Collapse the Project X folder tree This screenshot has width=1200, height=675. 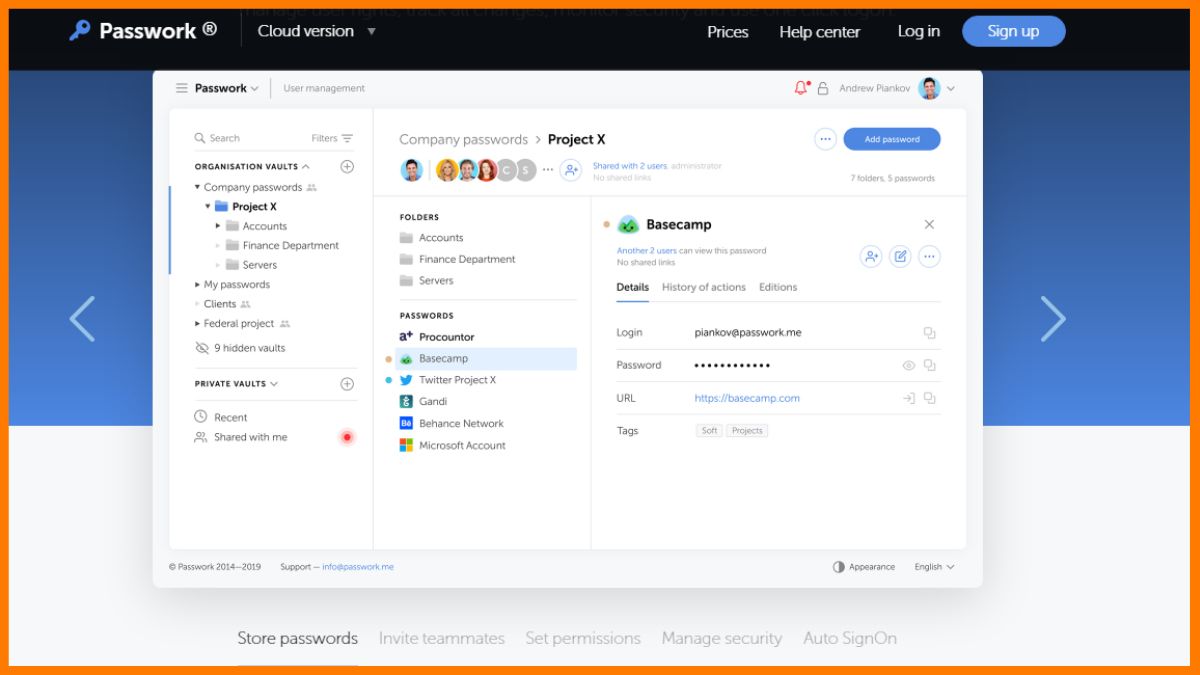[x=208, y=207]
